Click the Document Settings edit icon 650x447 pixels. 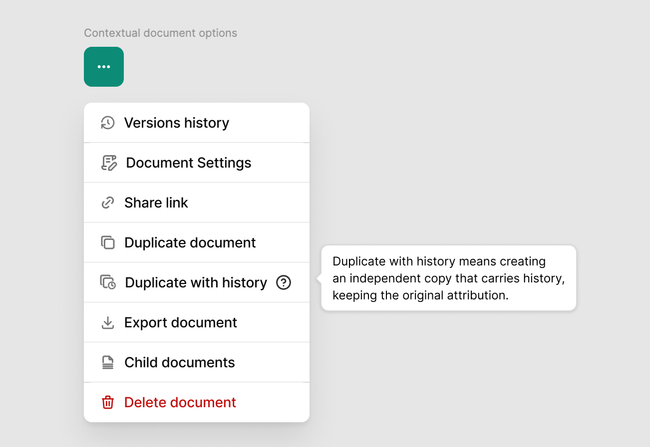[x=109, y=163]
